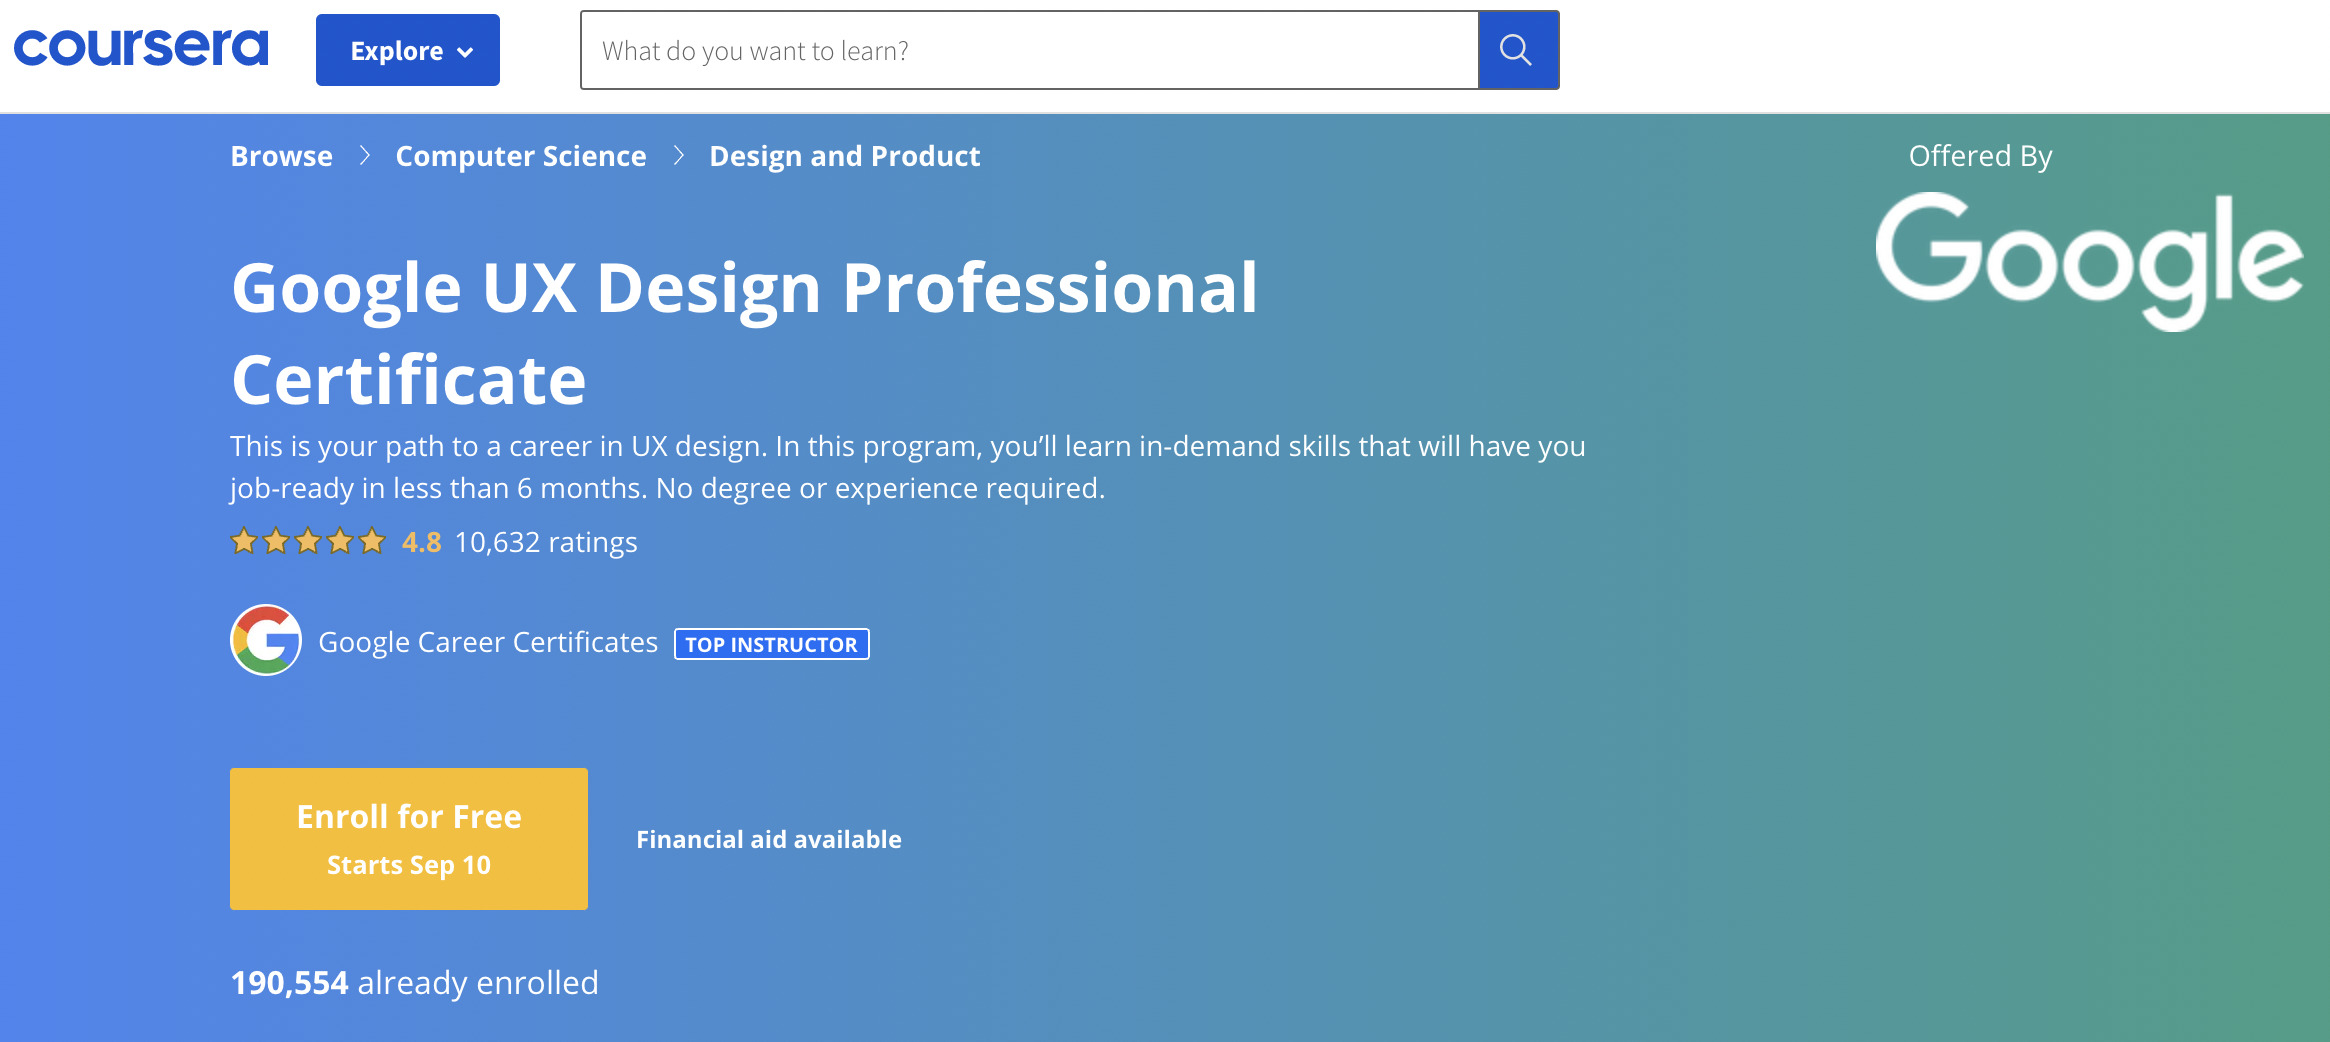The image size is (2330, 1042).
Task: Open the Computer Science breadcrumb
Action: (520, 156)
